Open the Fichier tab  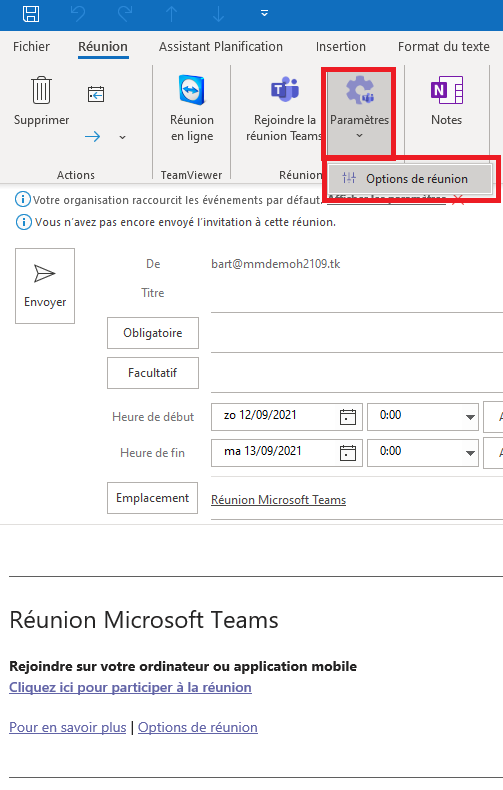[31, 46]
